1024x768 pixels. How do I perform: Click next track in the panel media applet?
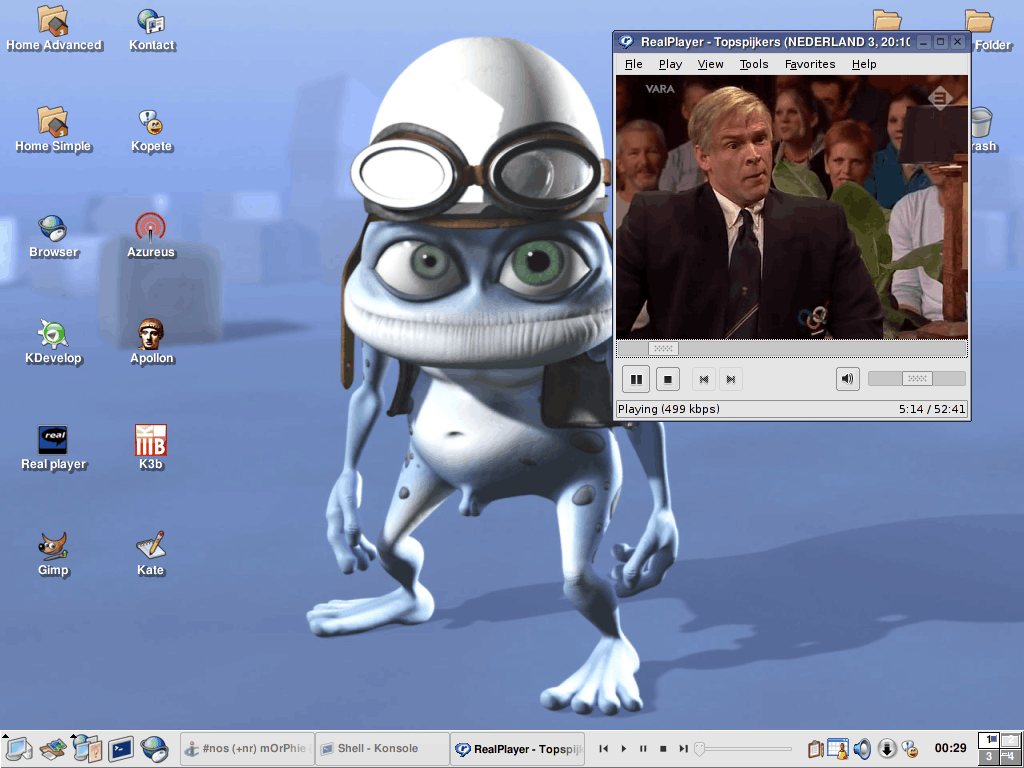coord(683,748)
